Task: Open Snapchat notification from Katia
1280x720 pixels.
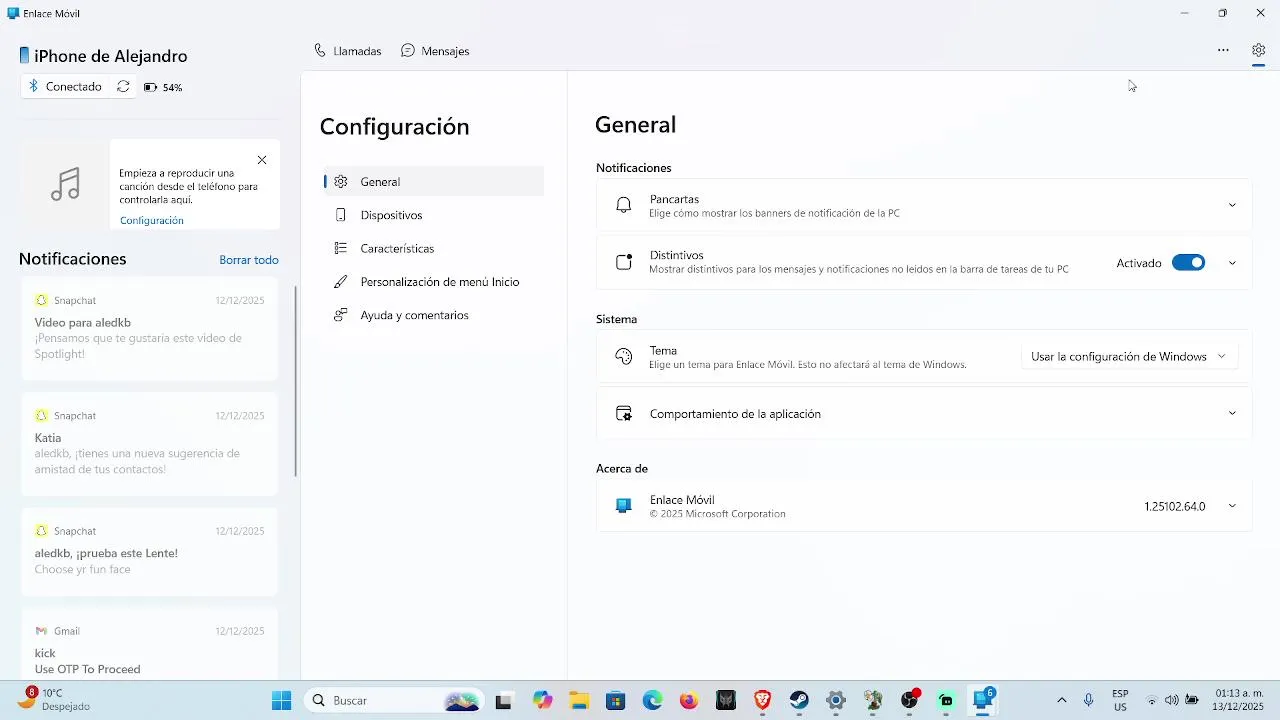Action: (x=149, y=445)
